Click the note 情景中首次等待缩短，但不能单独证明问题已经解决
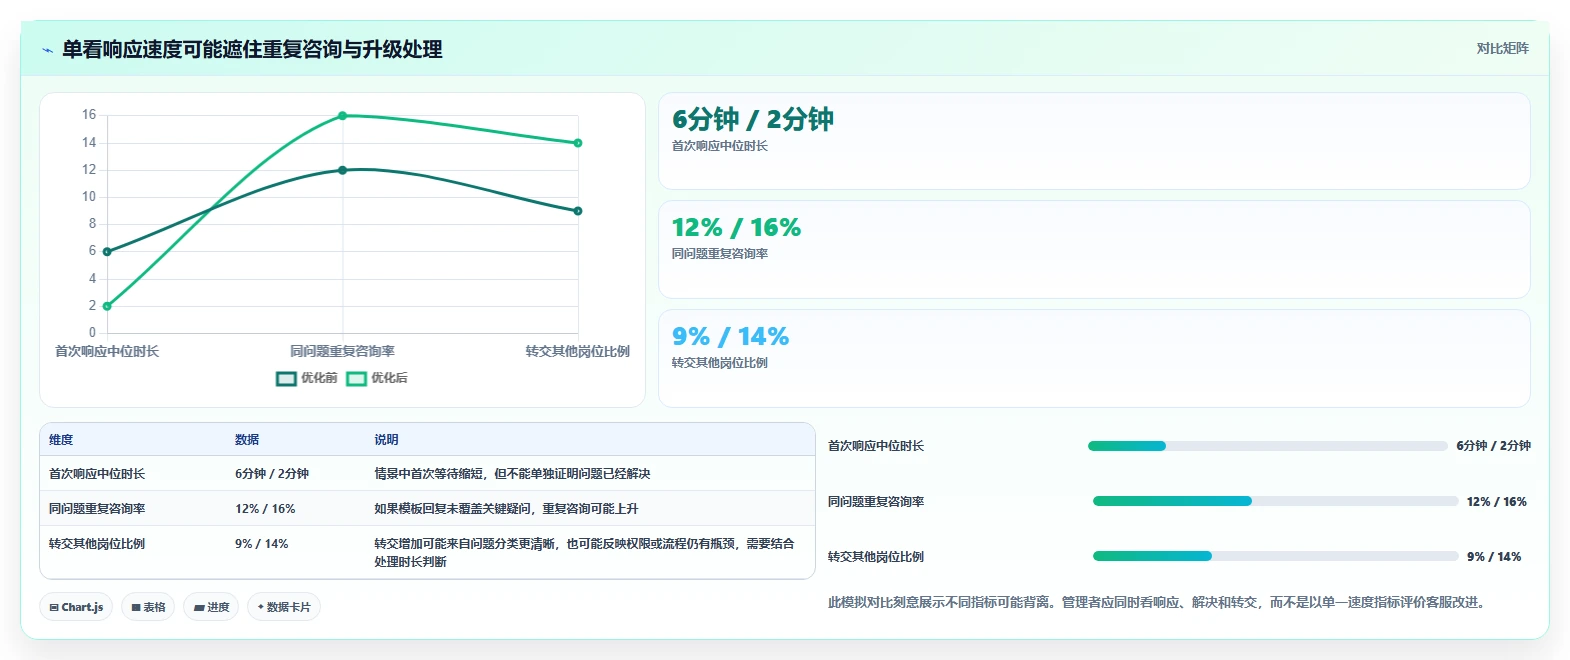Image resolution: width=1570 pixels, height=660 pixels. [x=512, y=474]
